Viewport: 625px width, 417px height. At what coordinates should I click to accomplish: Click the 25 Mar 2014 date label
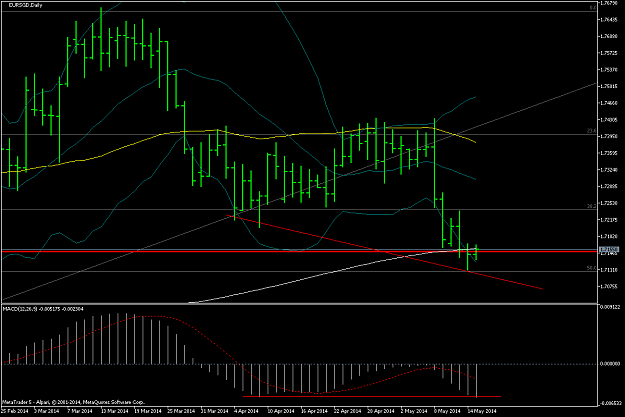point(181,411)
